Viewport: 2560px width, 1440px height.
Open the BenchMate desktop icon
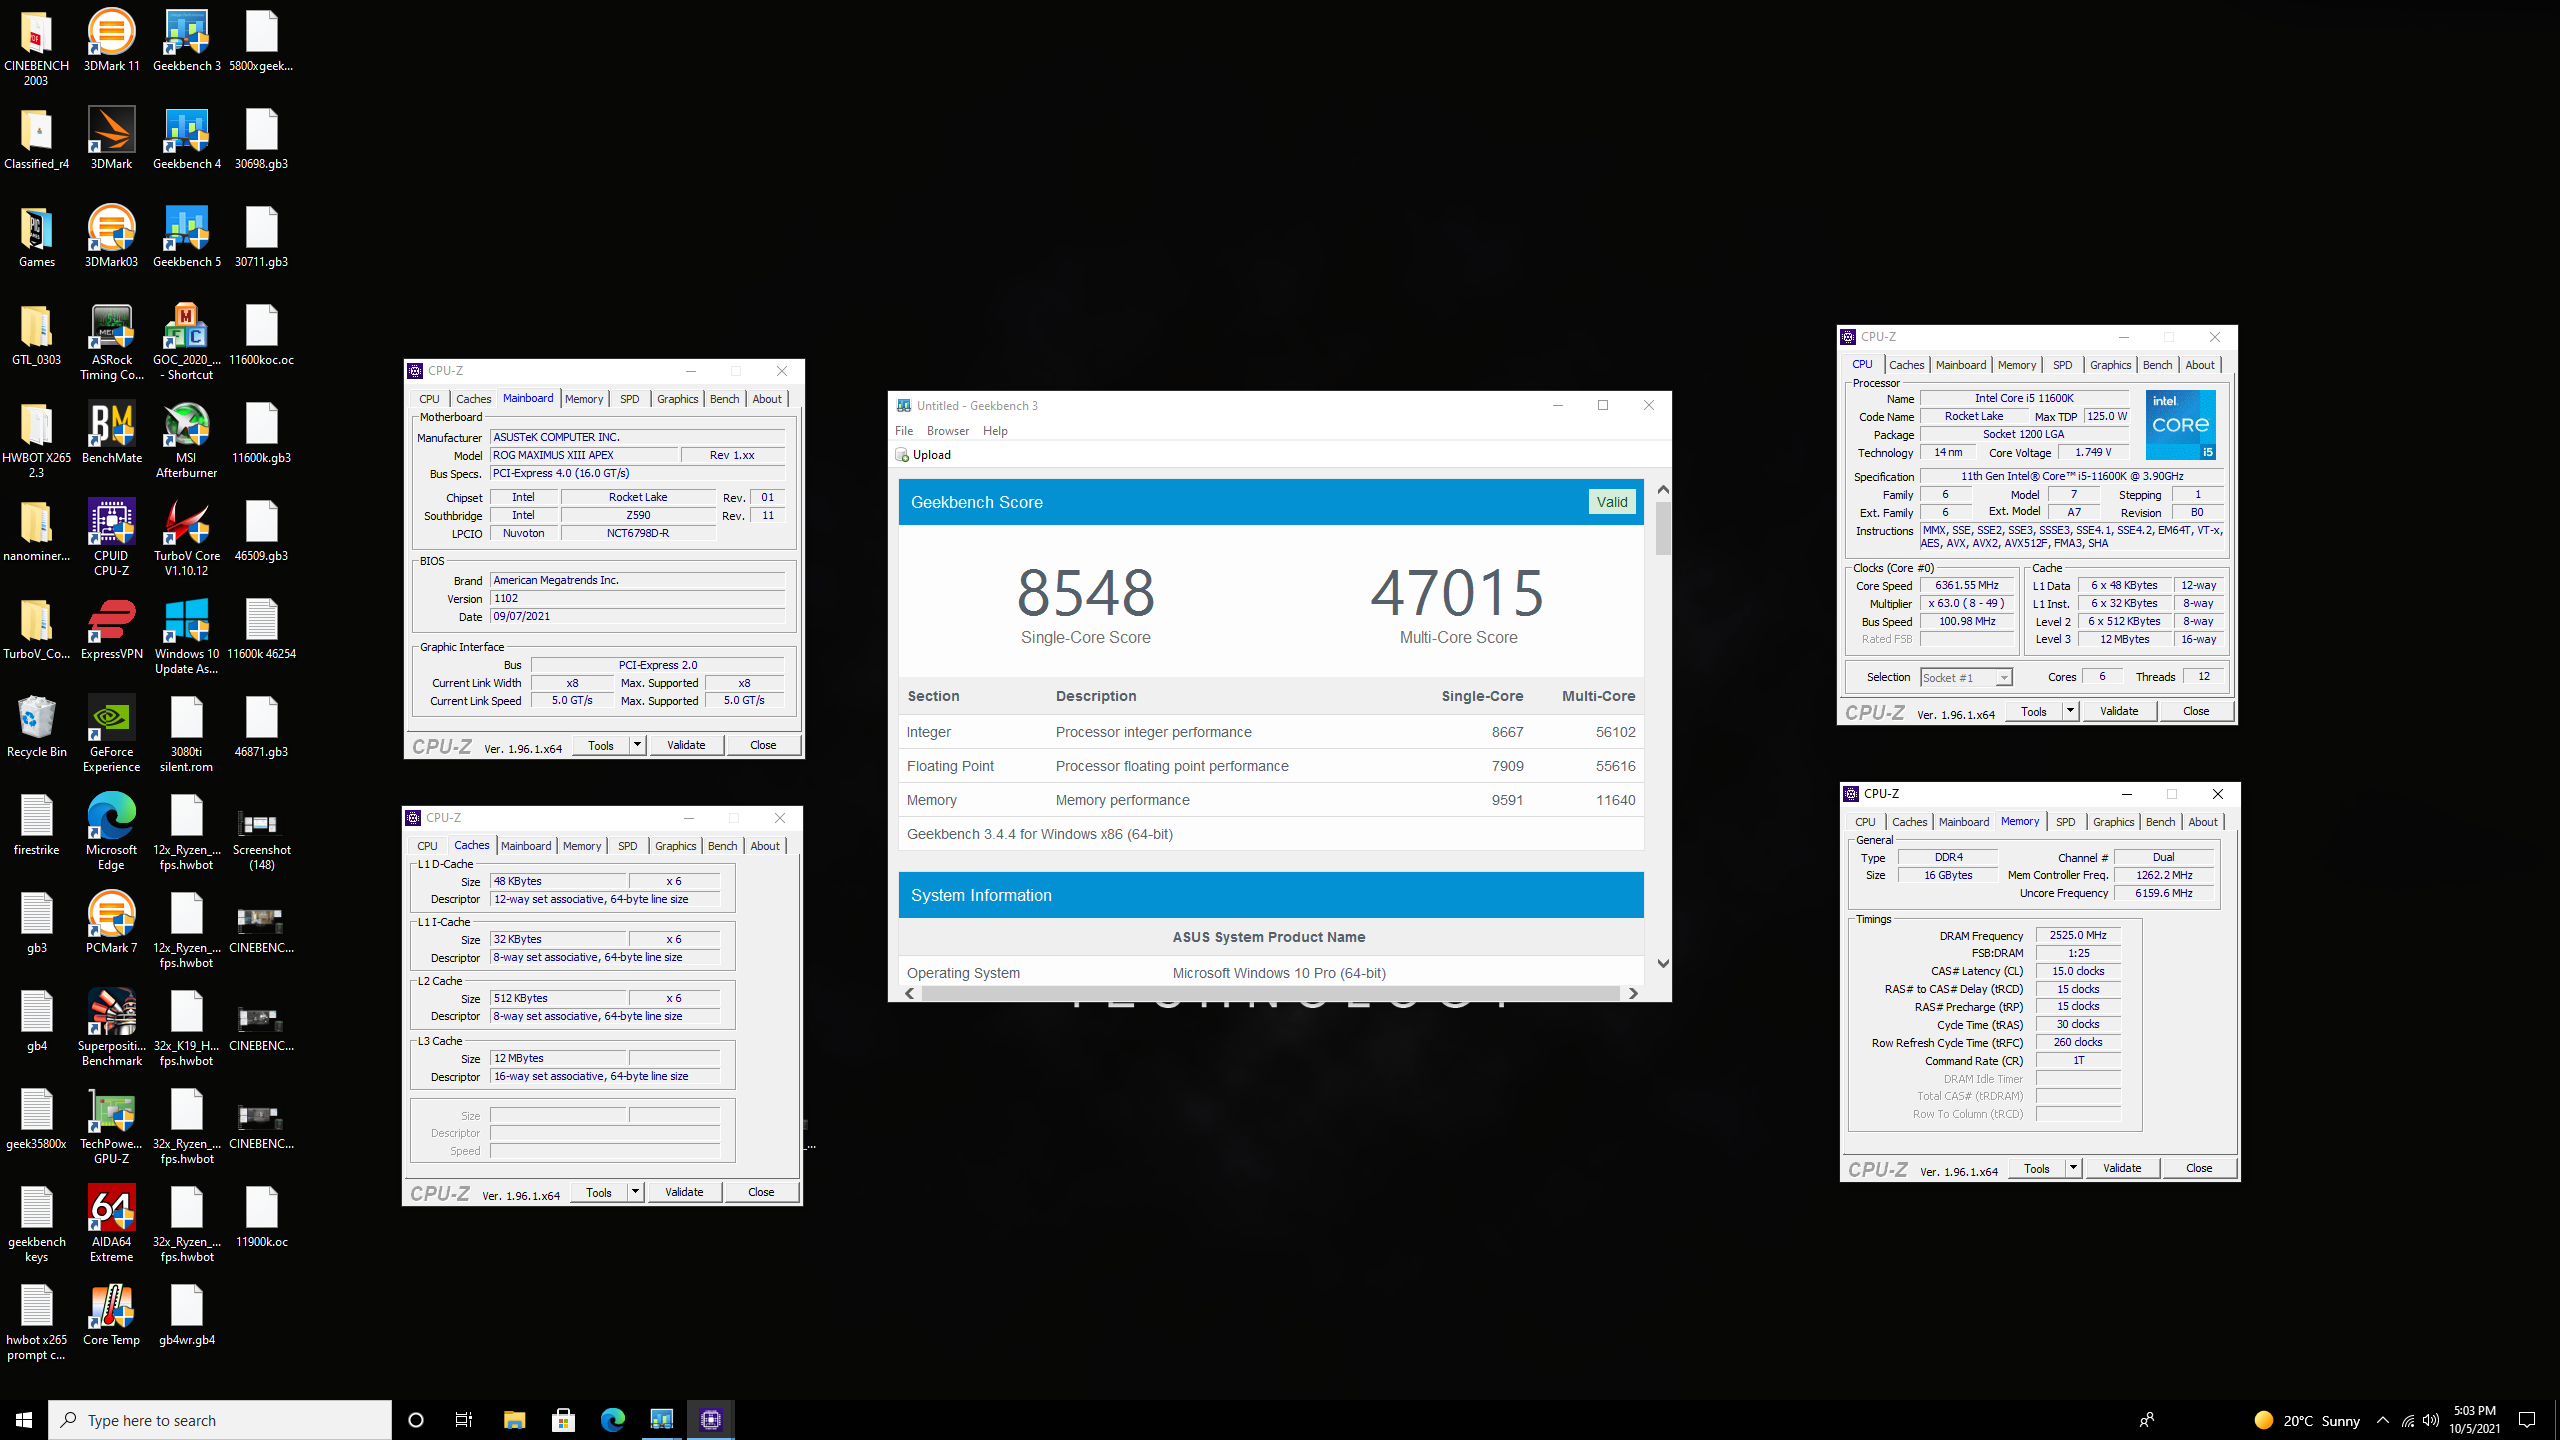[111, 433]
